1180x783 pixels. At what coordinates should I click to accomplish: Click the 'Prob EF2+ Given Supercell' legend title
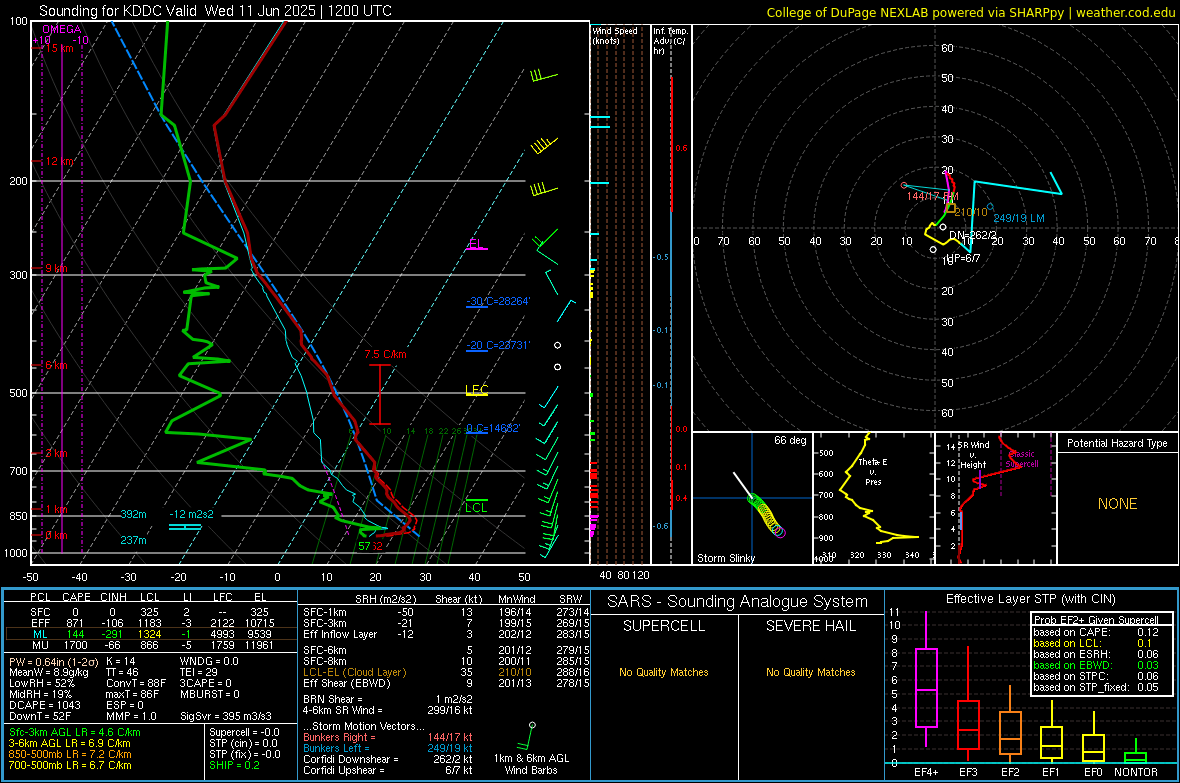[1096, 620]
